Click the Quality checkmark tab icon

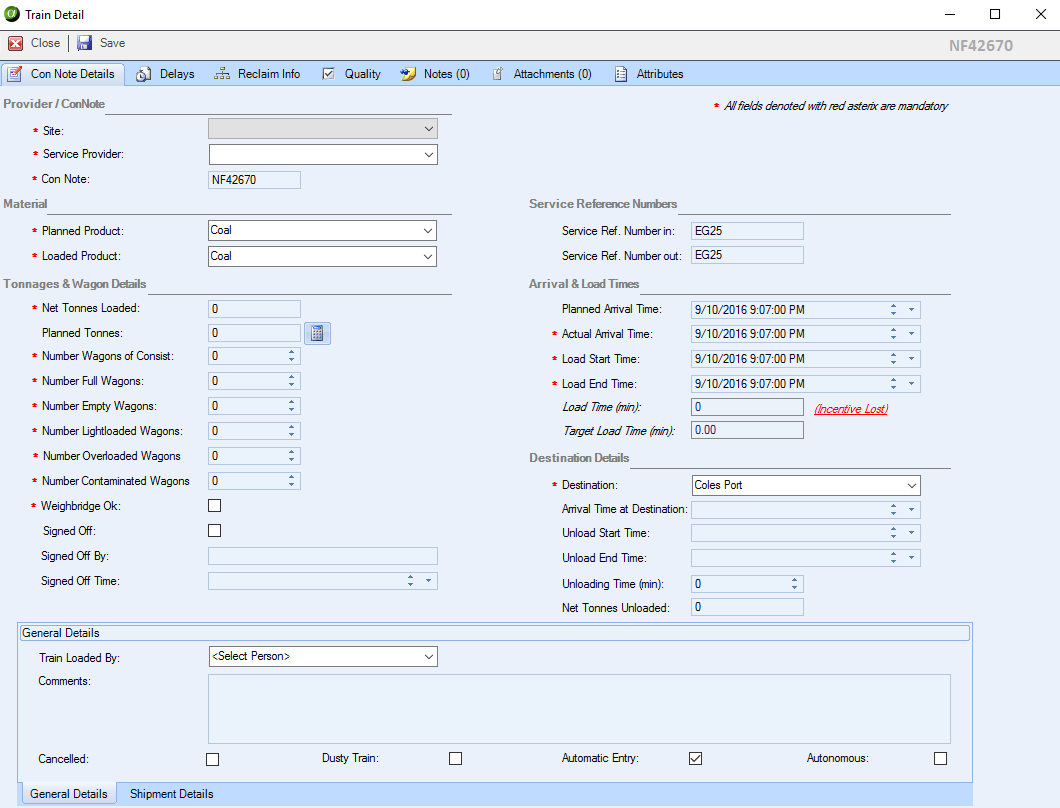click(x=329, y=74)
